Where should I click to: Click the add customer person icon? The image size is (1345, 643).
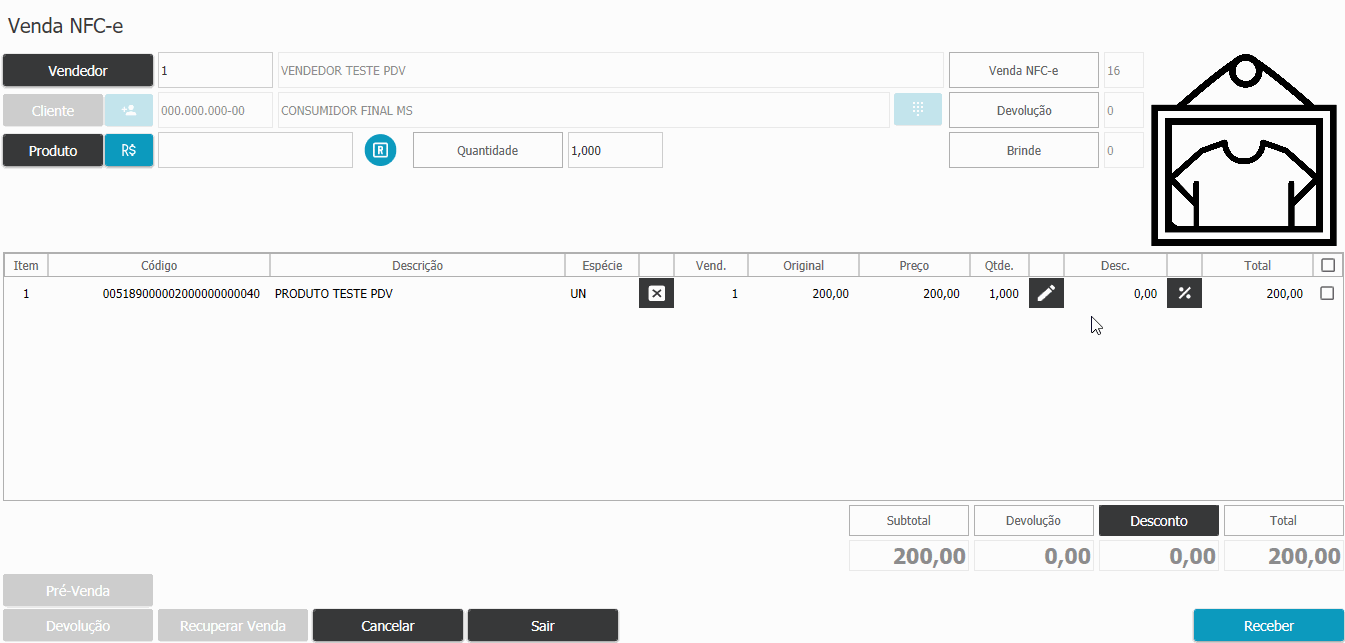[x=129, y=111]
